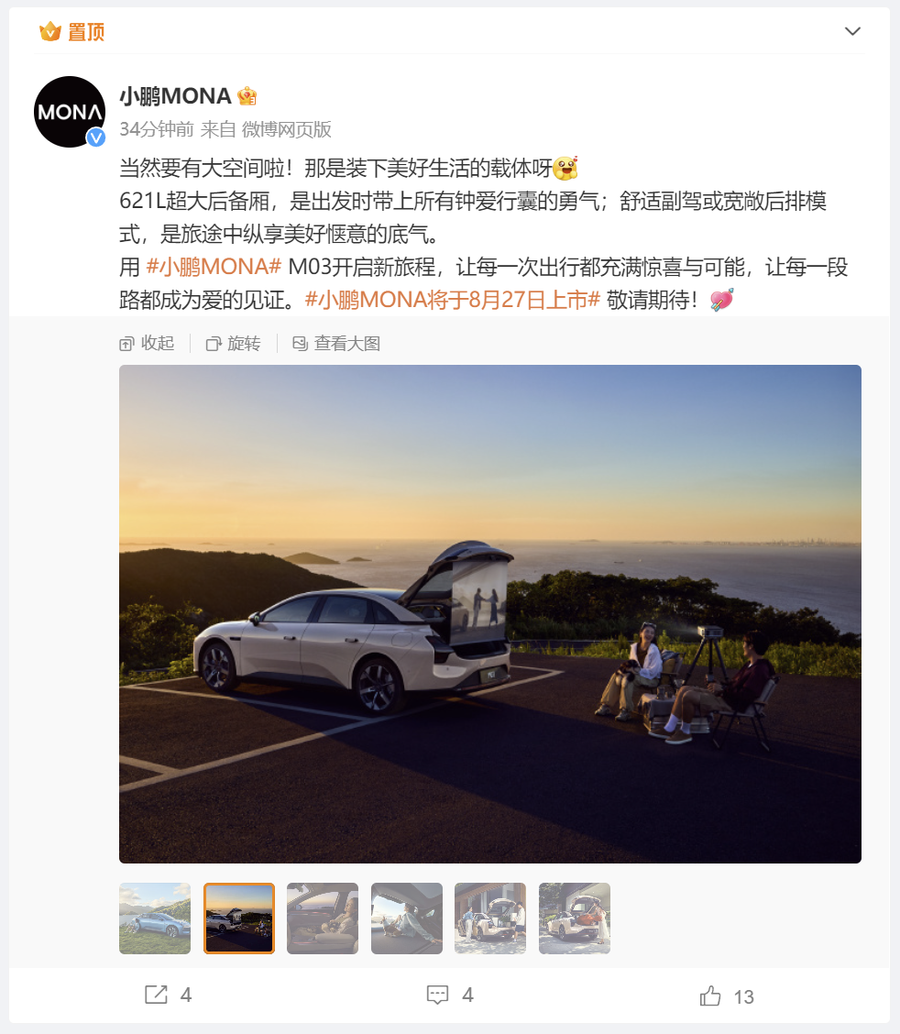The width and height of the screenshot is (900, 1034).
Task: Click the repost share icon
Action: click(x=156, y=994)
